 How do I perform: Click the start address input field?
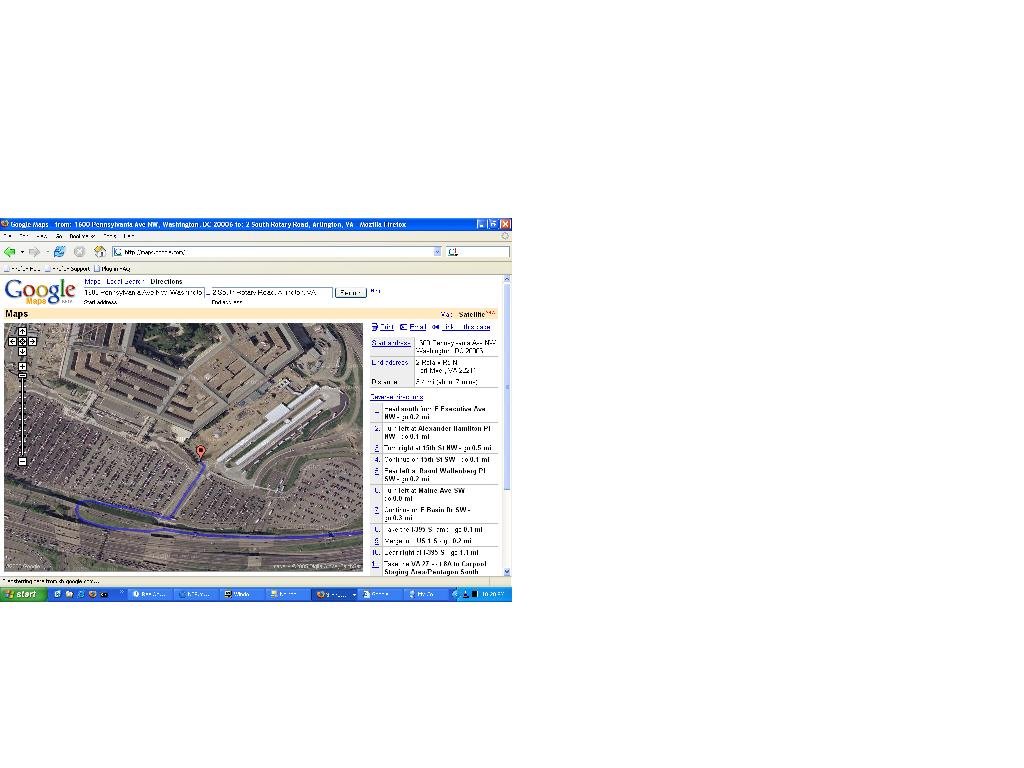click(143, 293)
